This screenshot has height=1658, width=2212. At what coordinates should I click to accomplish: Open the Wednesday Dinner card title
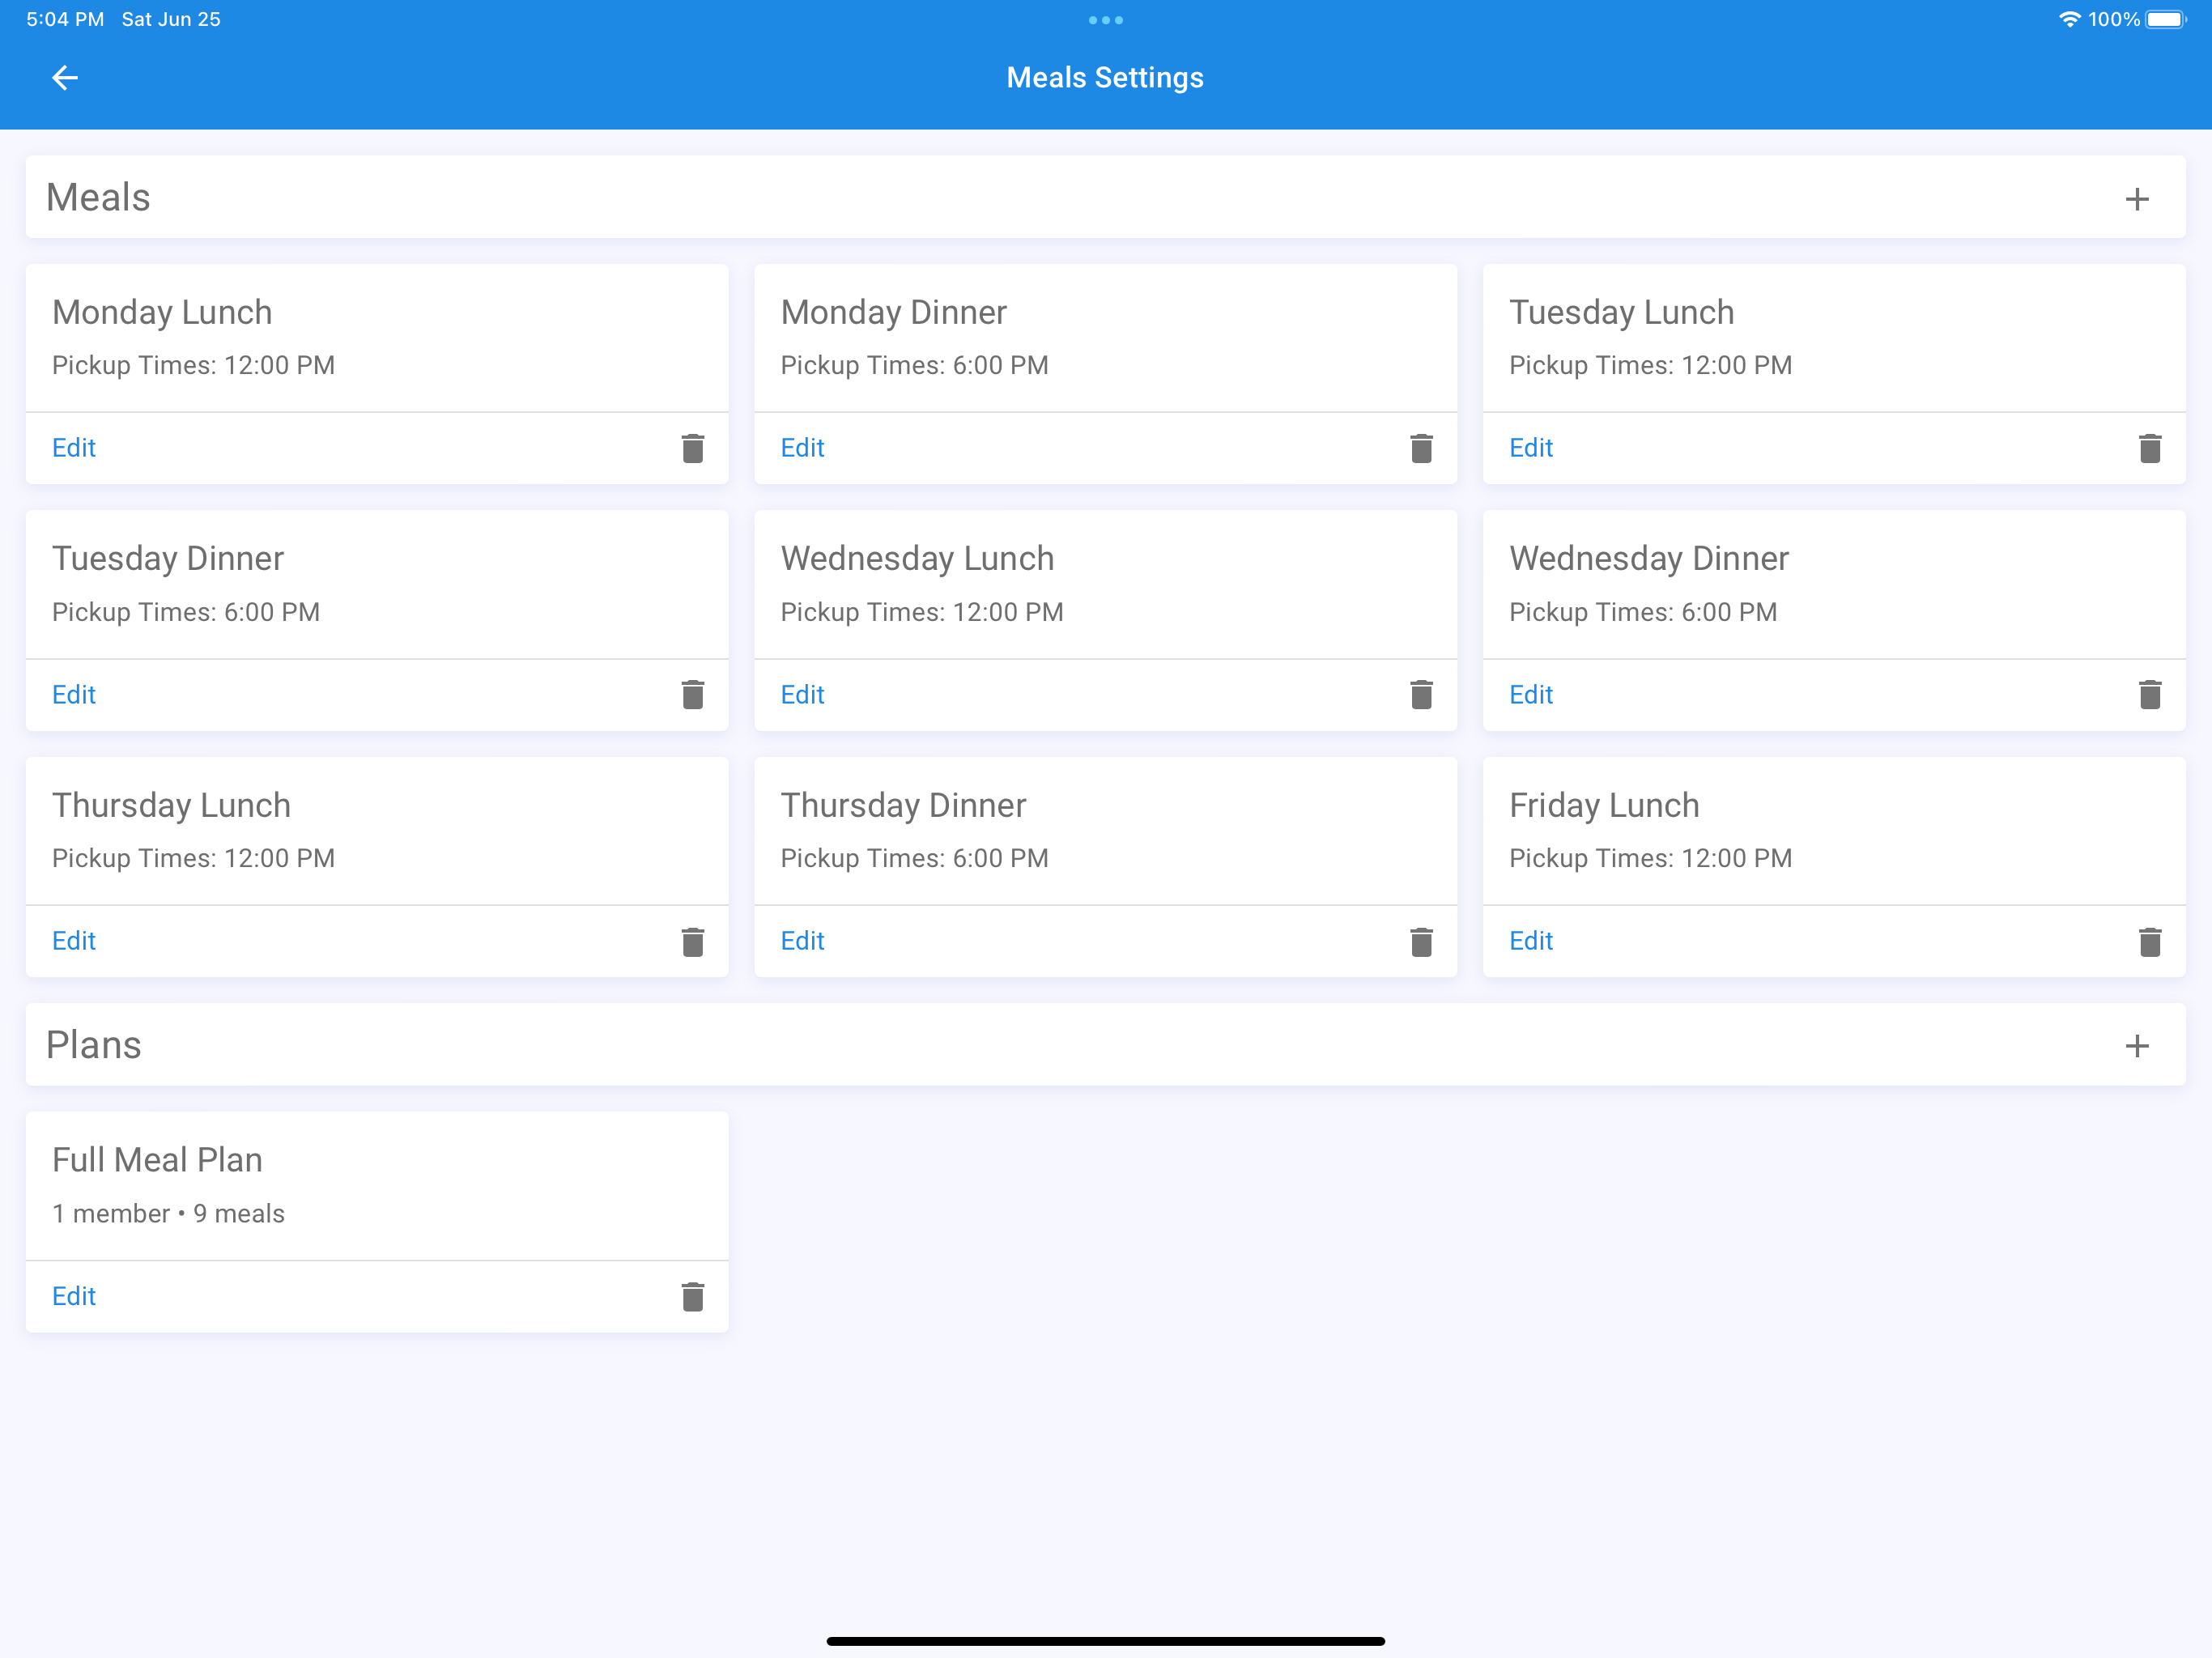coord(1648,558)
